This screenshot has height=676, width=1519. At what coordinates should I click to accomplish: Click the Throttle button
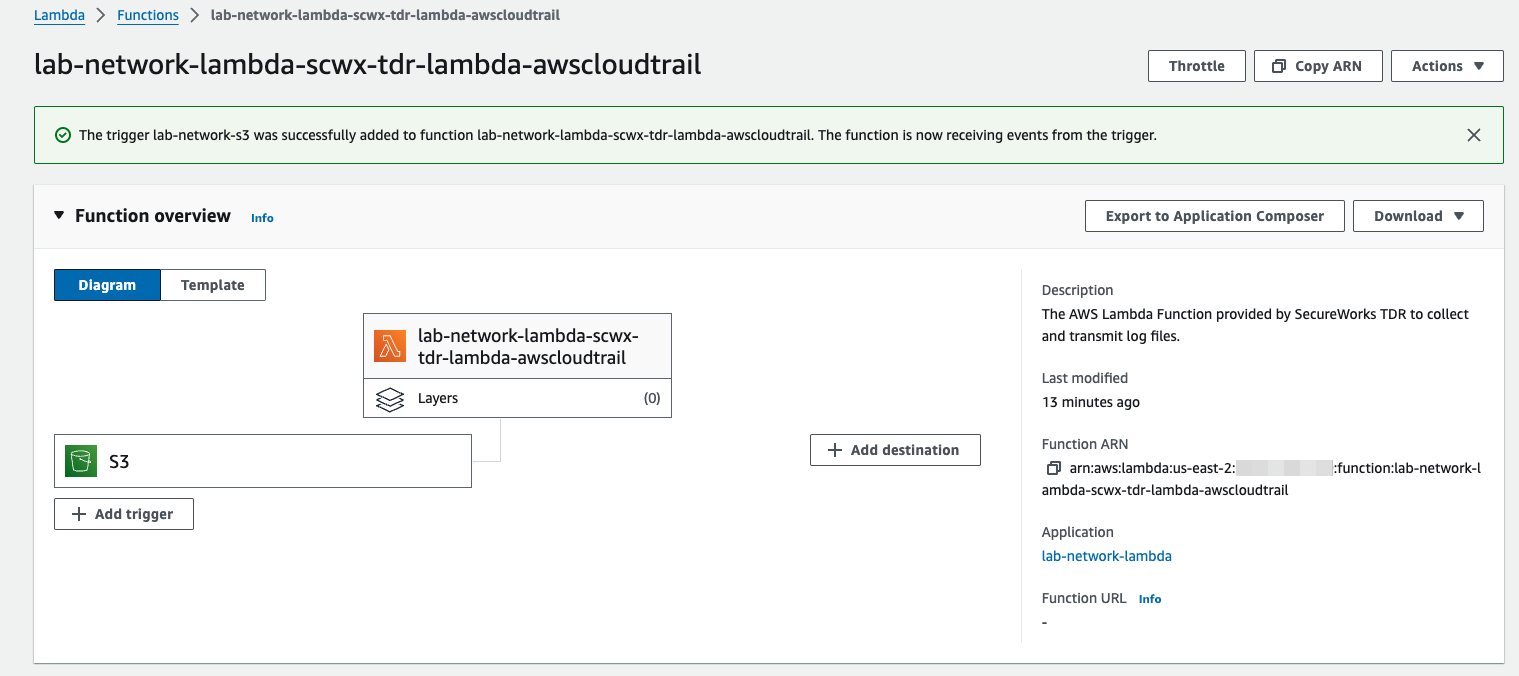pos(1197,66)
